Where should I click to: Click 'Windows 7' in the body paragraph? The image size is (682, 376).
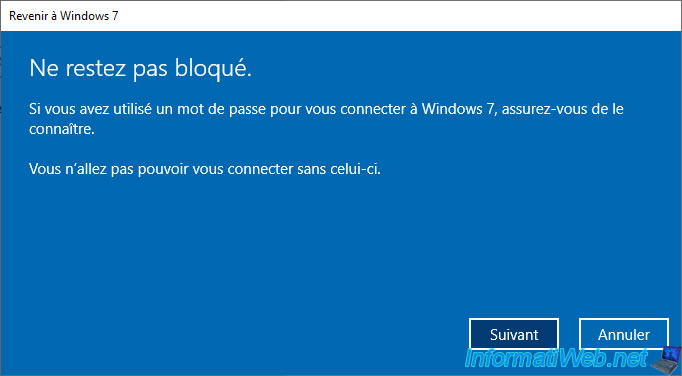coord(458,109)
